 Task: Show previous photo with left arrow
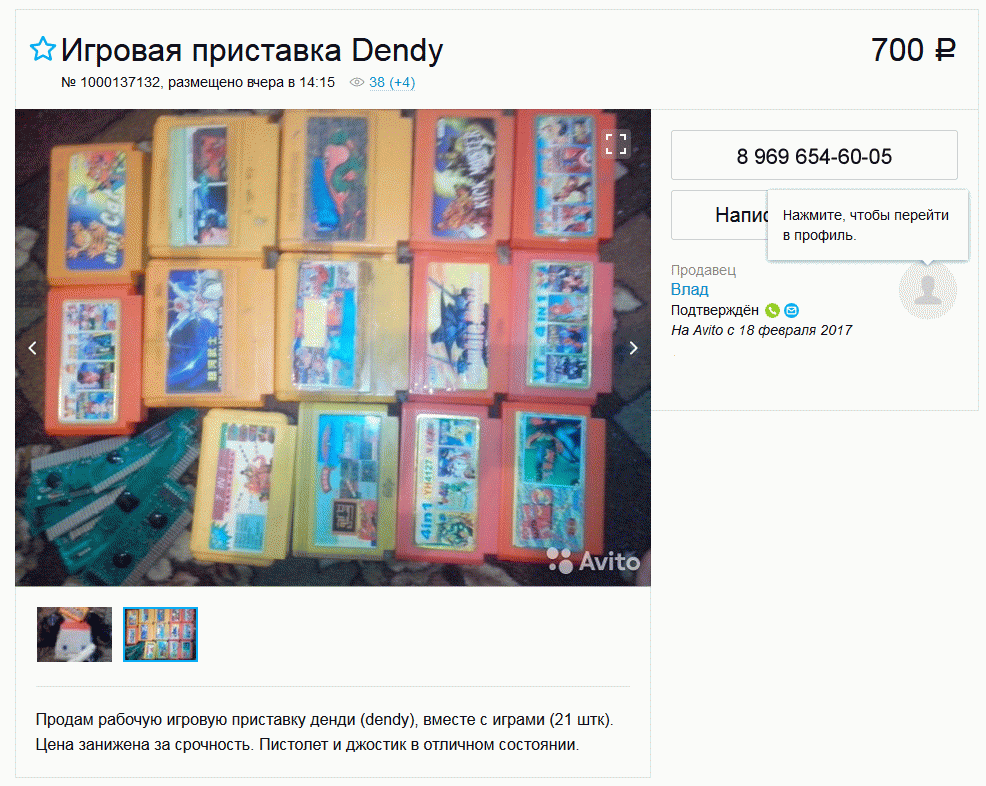[33, 348]
